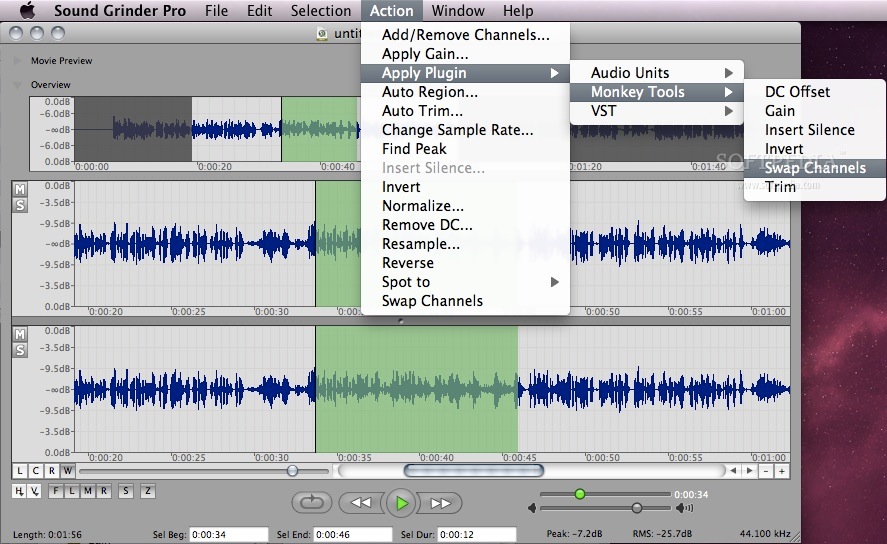Mute the lower channel with M
This screenshot has width=887, height=544.
20,334
